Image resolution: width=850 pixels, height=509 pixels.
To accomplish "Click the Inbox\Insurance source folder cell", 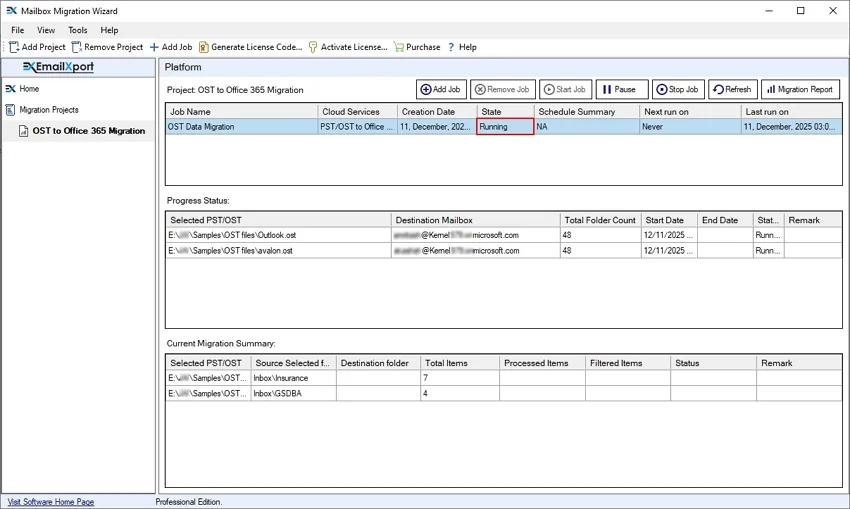I will click(x=293, y=378).
